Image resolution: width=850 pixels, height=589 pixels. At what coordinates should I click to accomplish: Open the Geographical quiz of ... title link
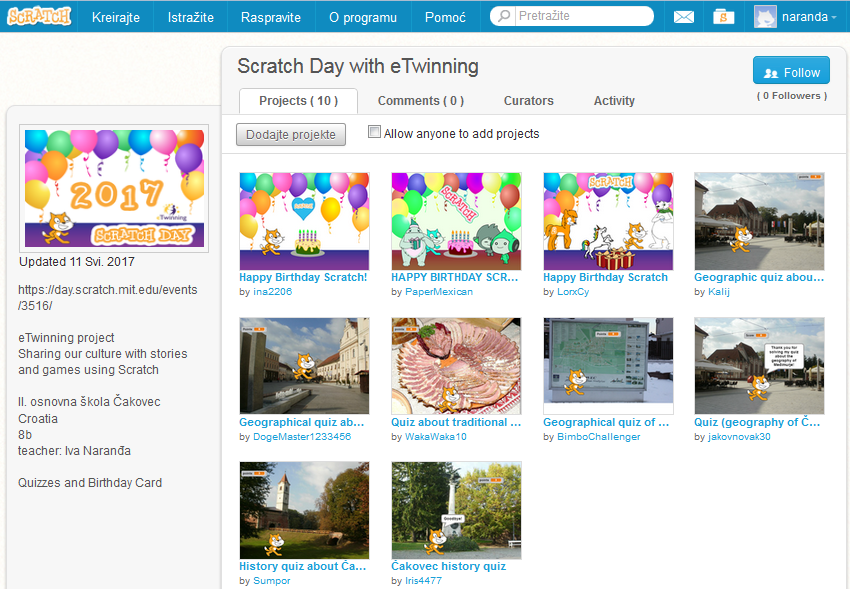tap(606, 422)
